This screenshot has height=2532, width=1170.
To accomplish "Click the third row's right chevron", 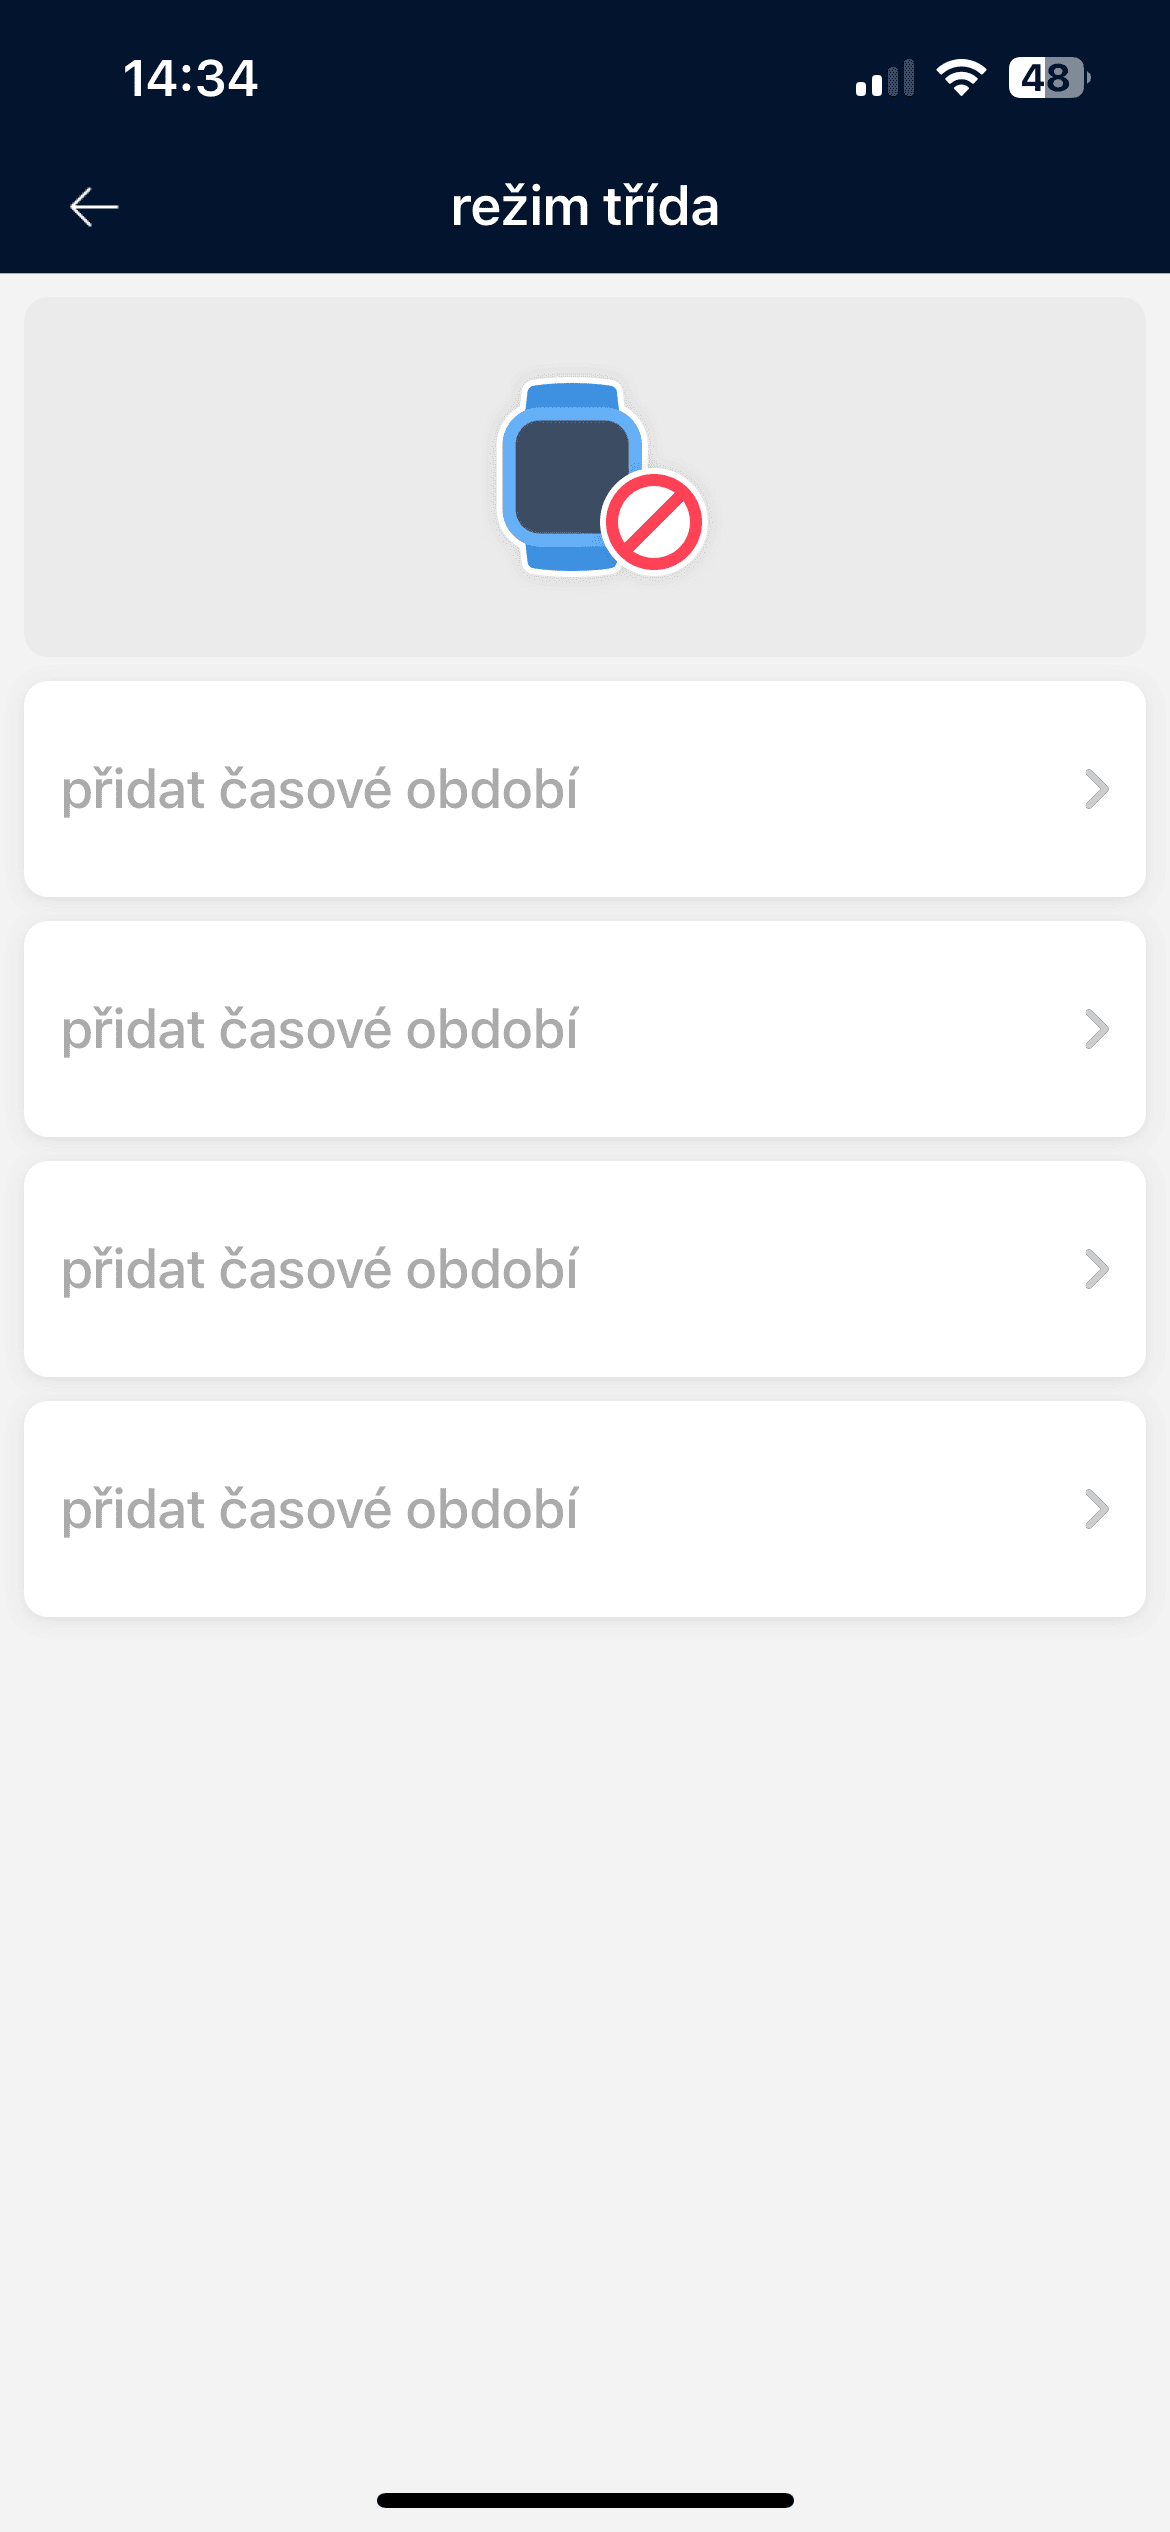I will pos(1097,1269).
